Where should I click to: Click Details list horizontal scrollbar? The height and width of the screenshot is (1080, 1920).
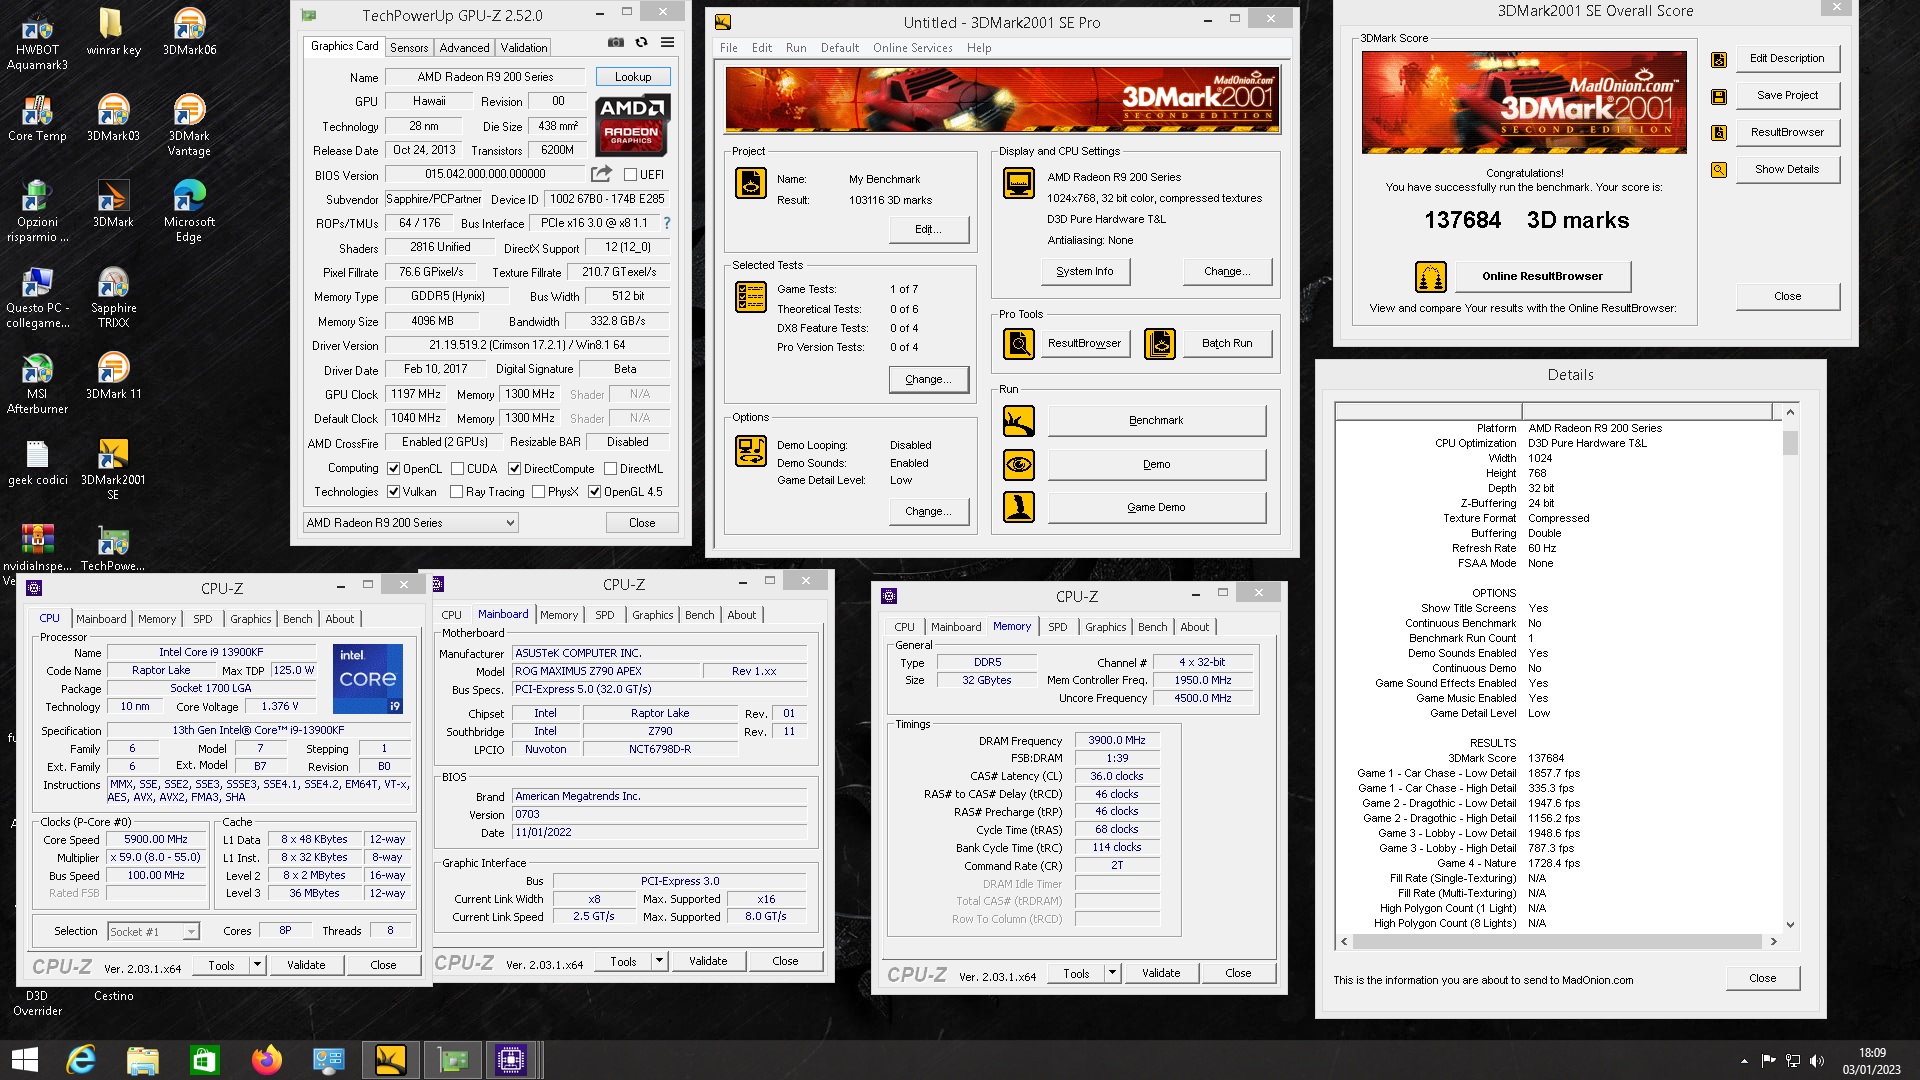[x=1558, y=942]
